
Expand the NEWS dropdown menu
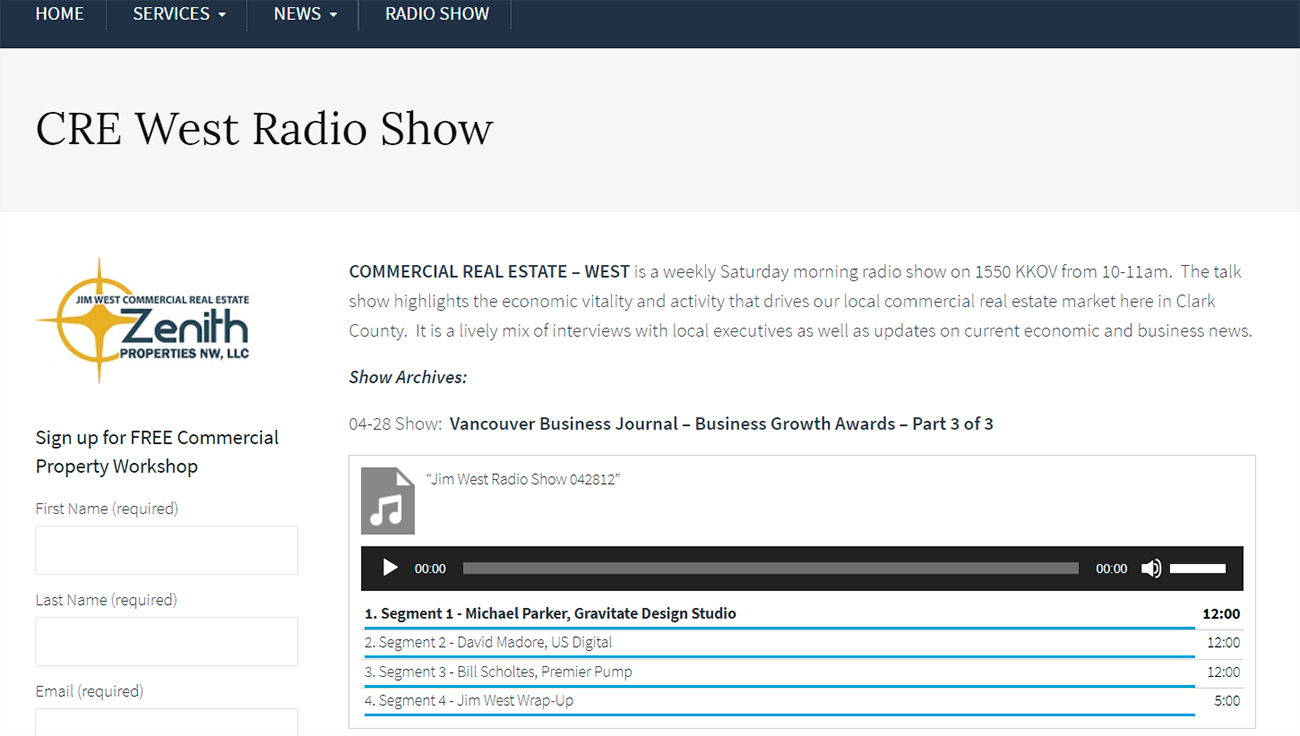pos(305,14)
